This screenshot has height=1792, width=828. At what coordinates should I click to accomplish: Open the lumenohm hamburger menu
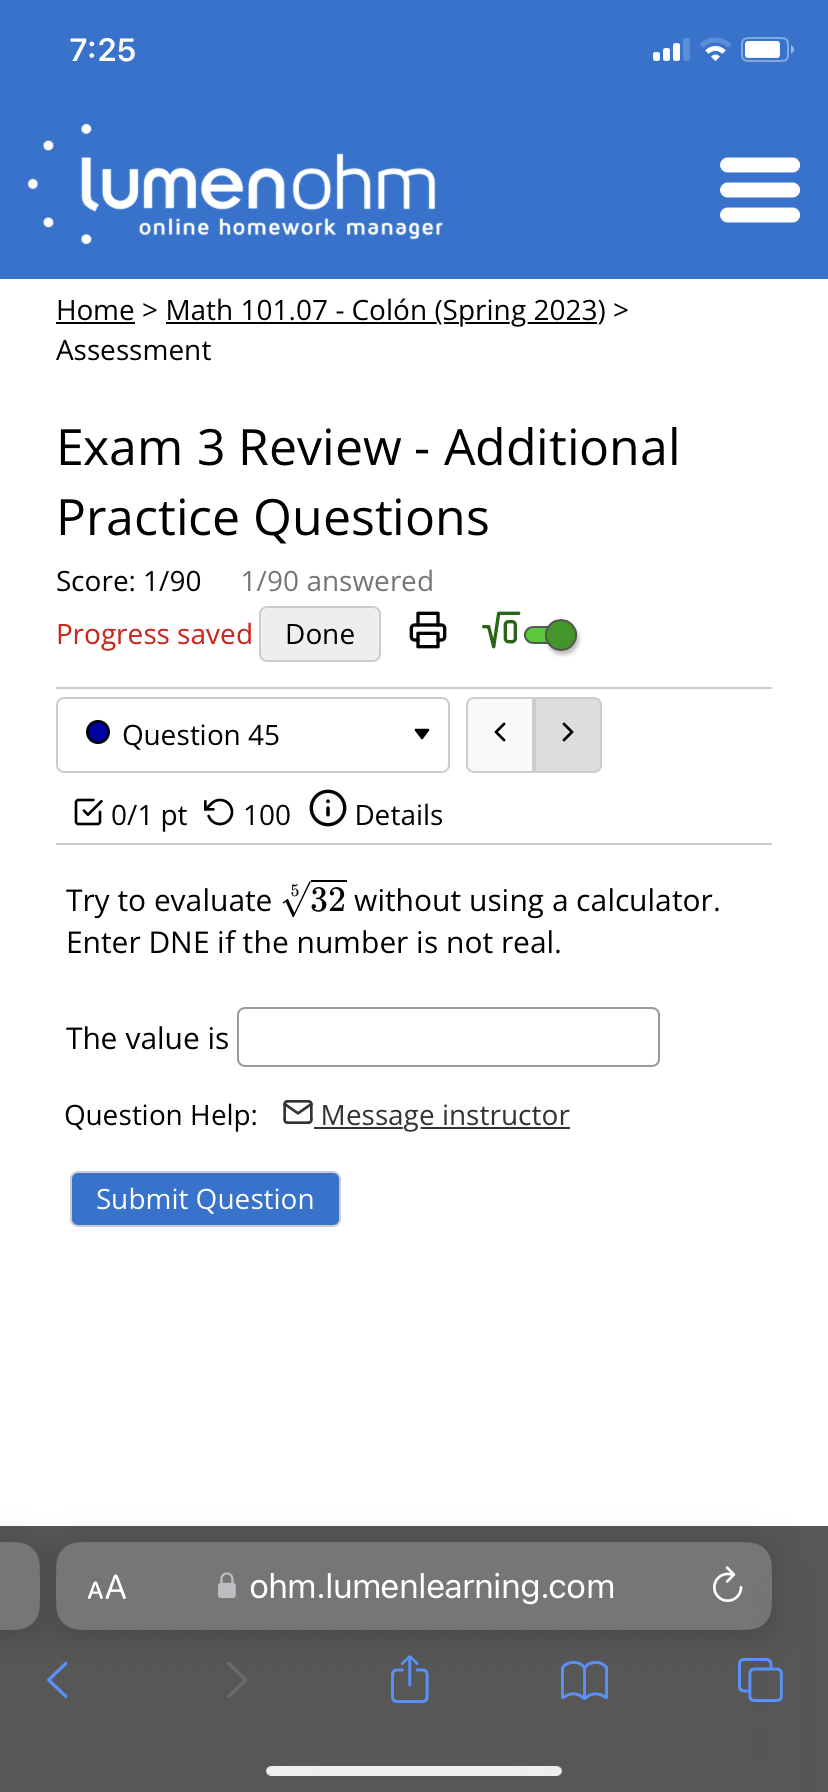click(x=760, y=188)
